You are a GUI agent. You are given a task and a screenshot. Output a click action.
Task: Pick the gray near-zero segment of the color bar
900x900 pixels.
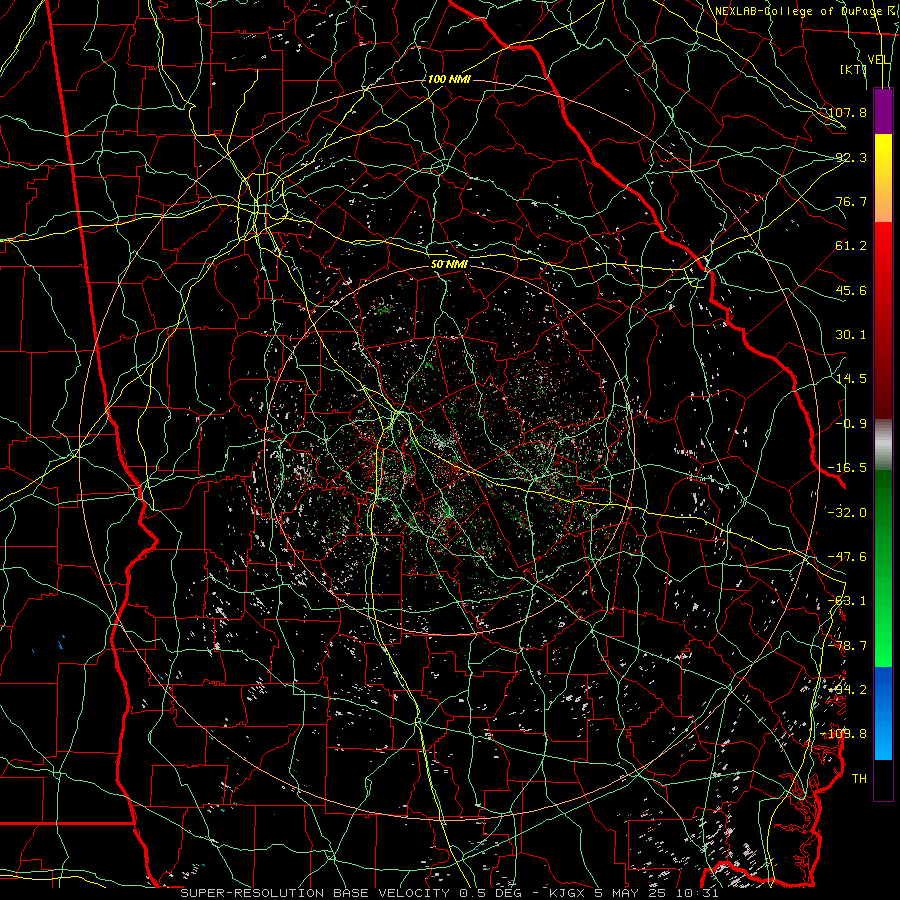pyautogui.click(x=883, y=445)
